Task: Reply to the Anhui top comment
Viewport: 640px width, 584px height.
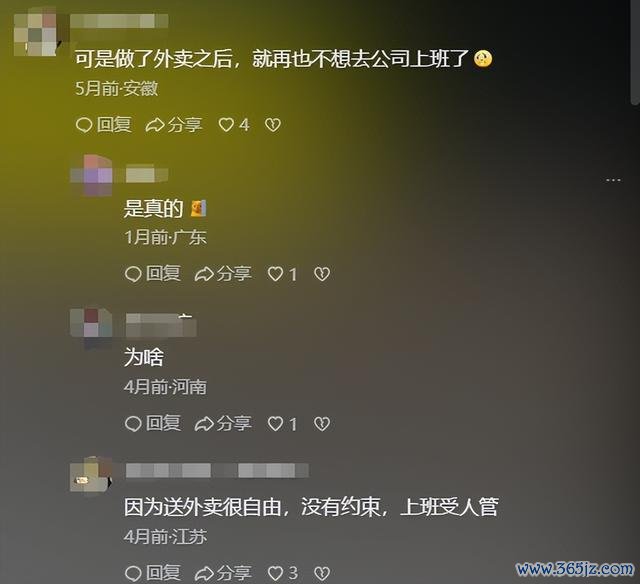Action: [x=104, y=125]
